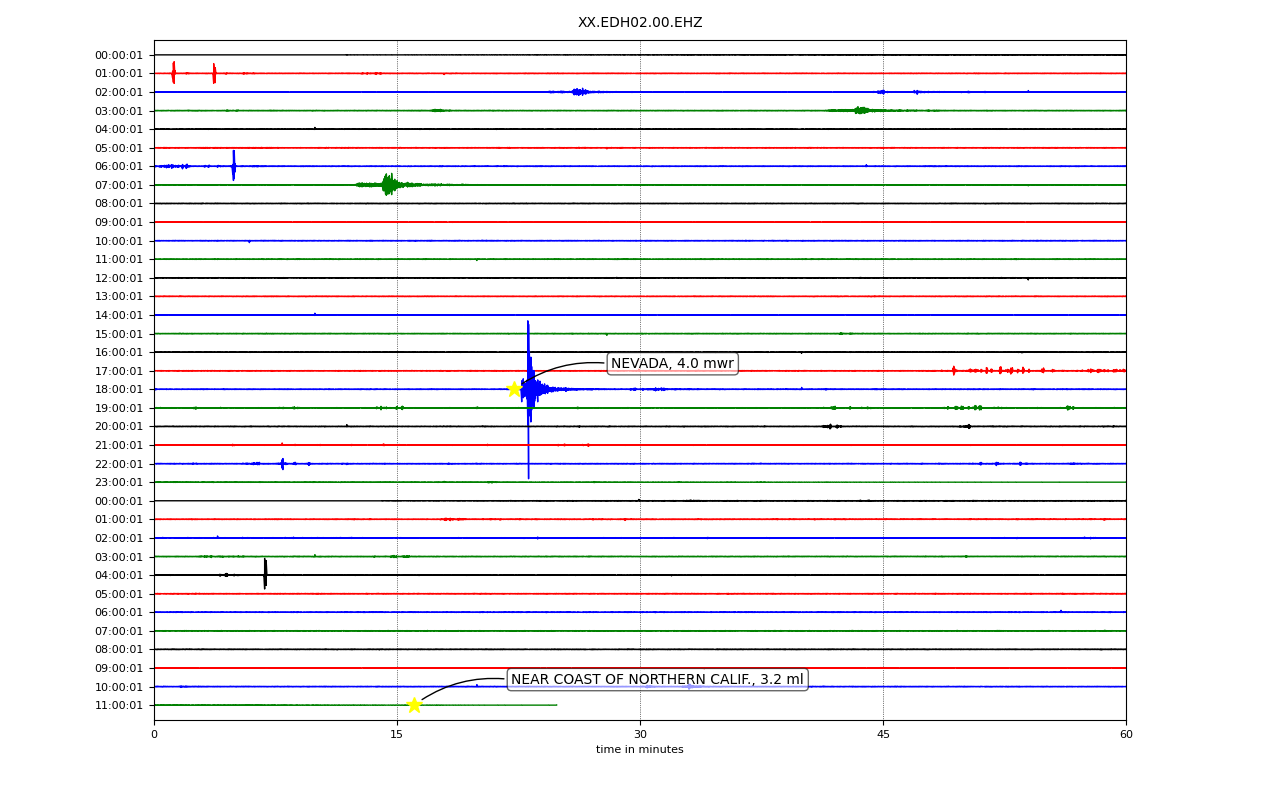Click the 45 minute x-axis tick label
1280x800 pixels.
point(883,735)
